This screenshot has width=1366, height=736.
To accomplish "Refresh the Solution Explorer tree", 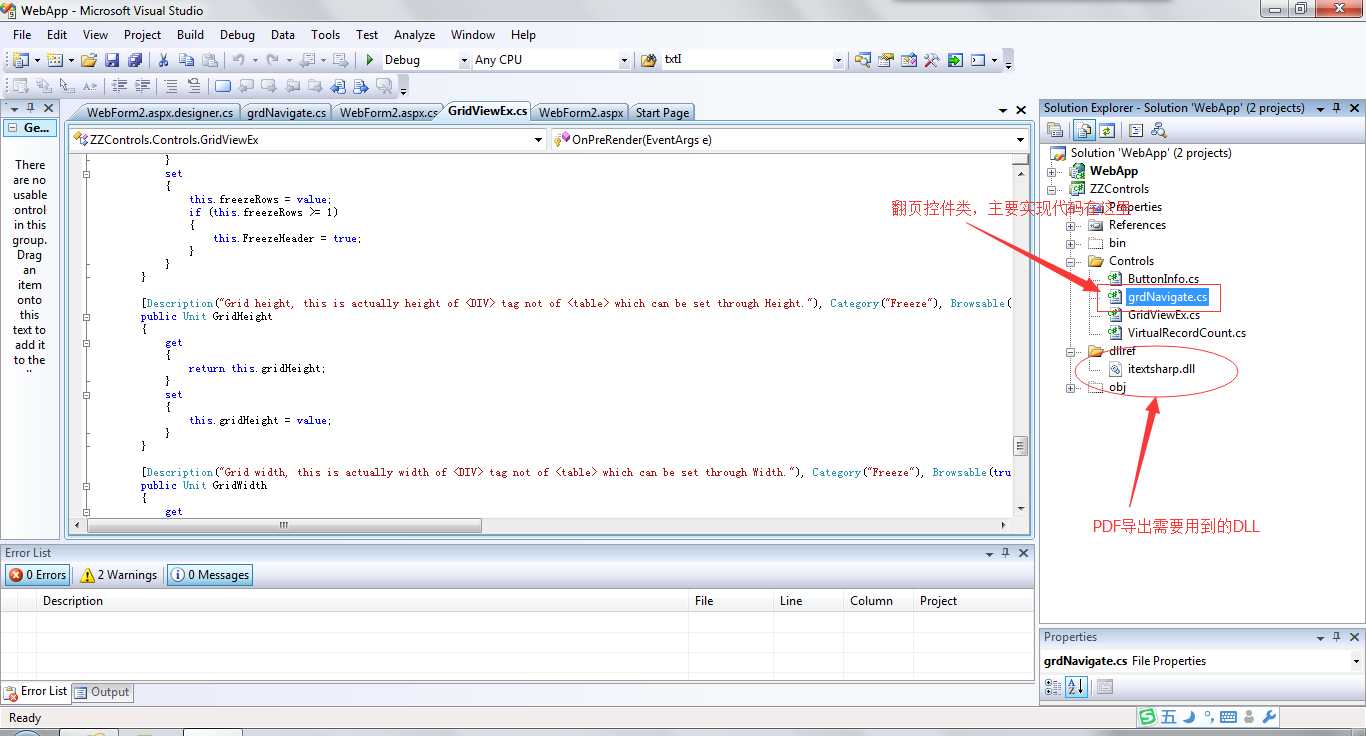I will [x=1107, y=130].
